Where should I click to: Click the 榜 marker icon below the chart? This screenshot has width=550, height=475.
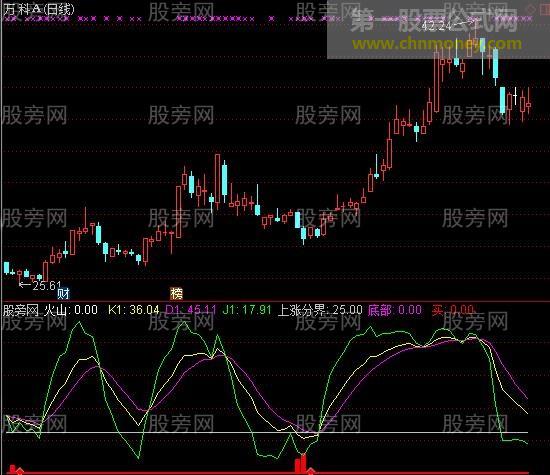176,293
